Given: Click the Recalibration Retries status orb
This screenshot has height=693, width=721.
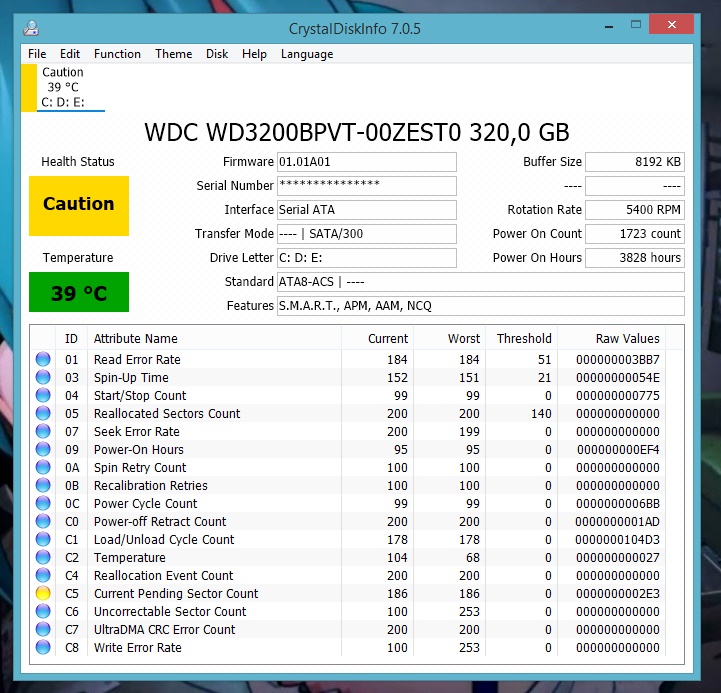Looking at the screenshot, I should pyautogui.click(x=43, y=485).
